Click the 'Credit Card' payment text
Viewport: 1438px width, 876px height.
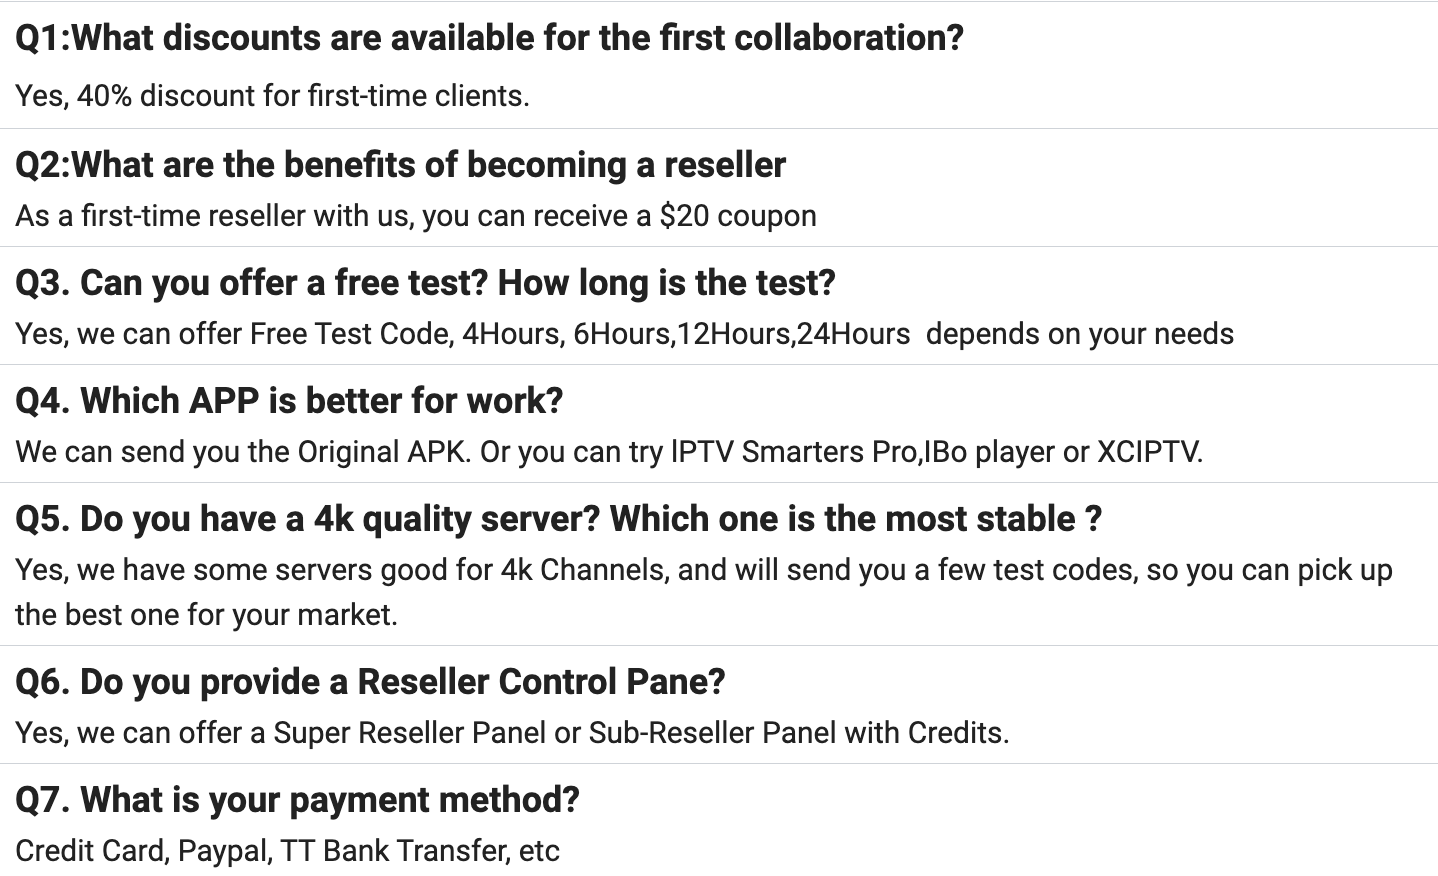point(90,851)
